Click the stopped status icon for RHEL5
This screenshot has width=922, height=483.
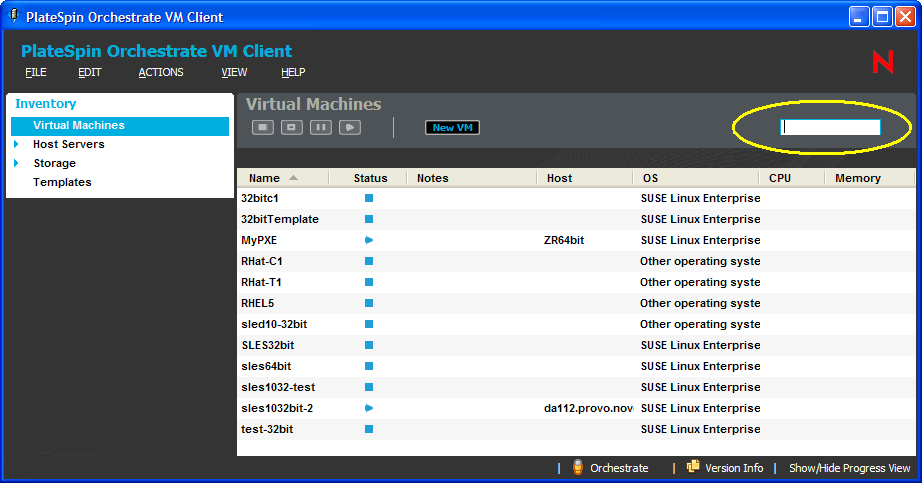point(369,303)
